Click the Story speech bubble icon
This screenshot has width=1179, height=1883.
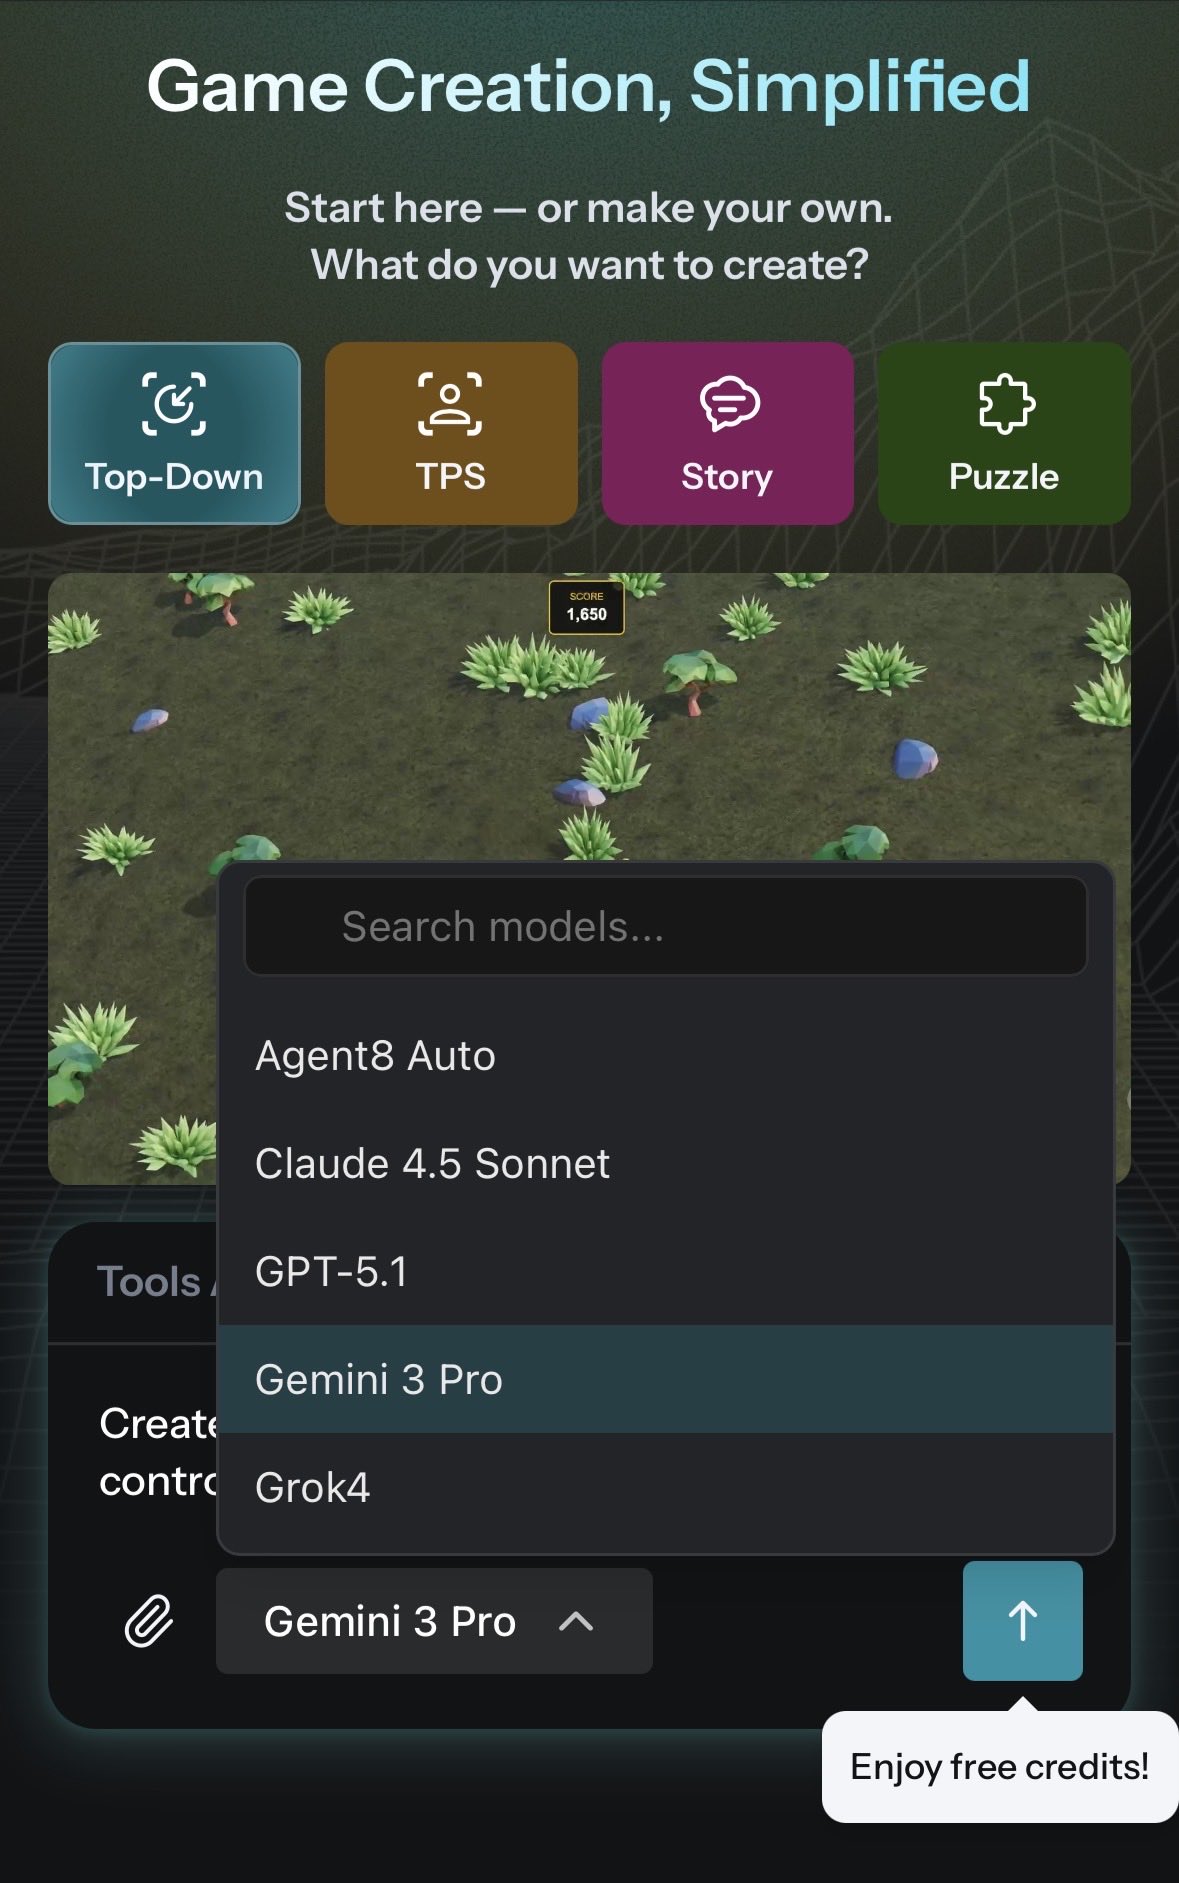tap(729, 404)
